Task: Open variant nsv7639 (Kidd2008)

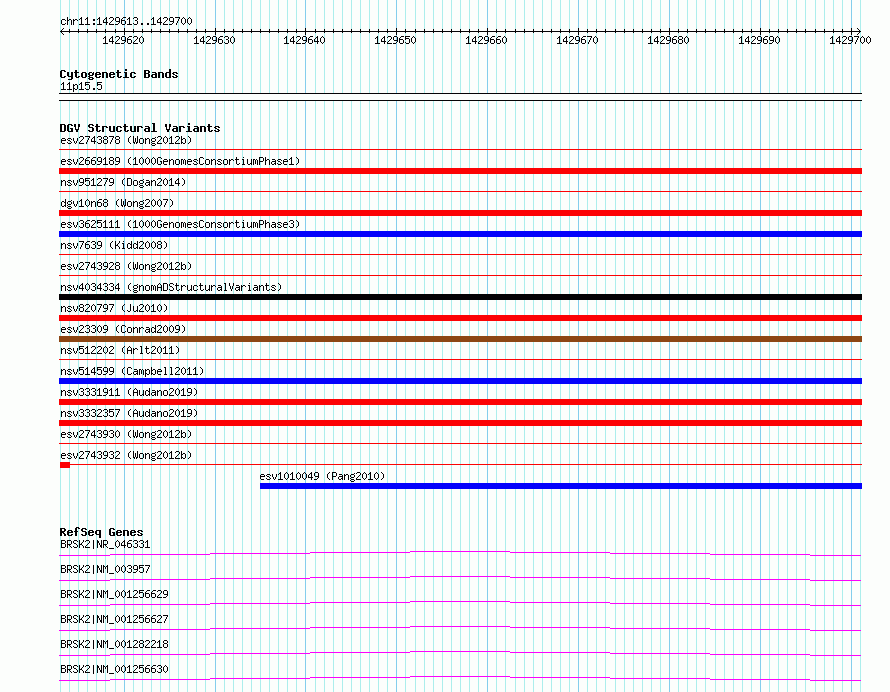Action: click(114, 245)
